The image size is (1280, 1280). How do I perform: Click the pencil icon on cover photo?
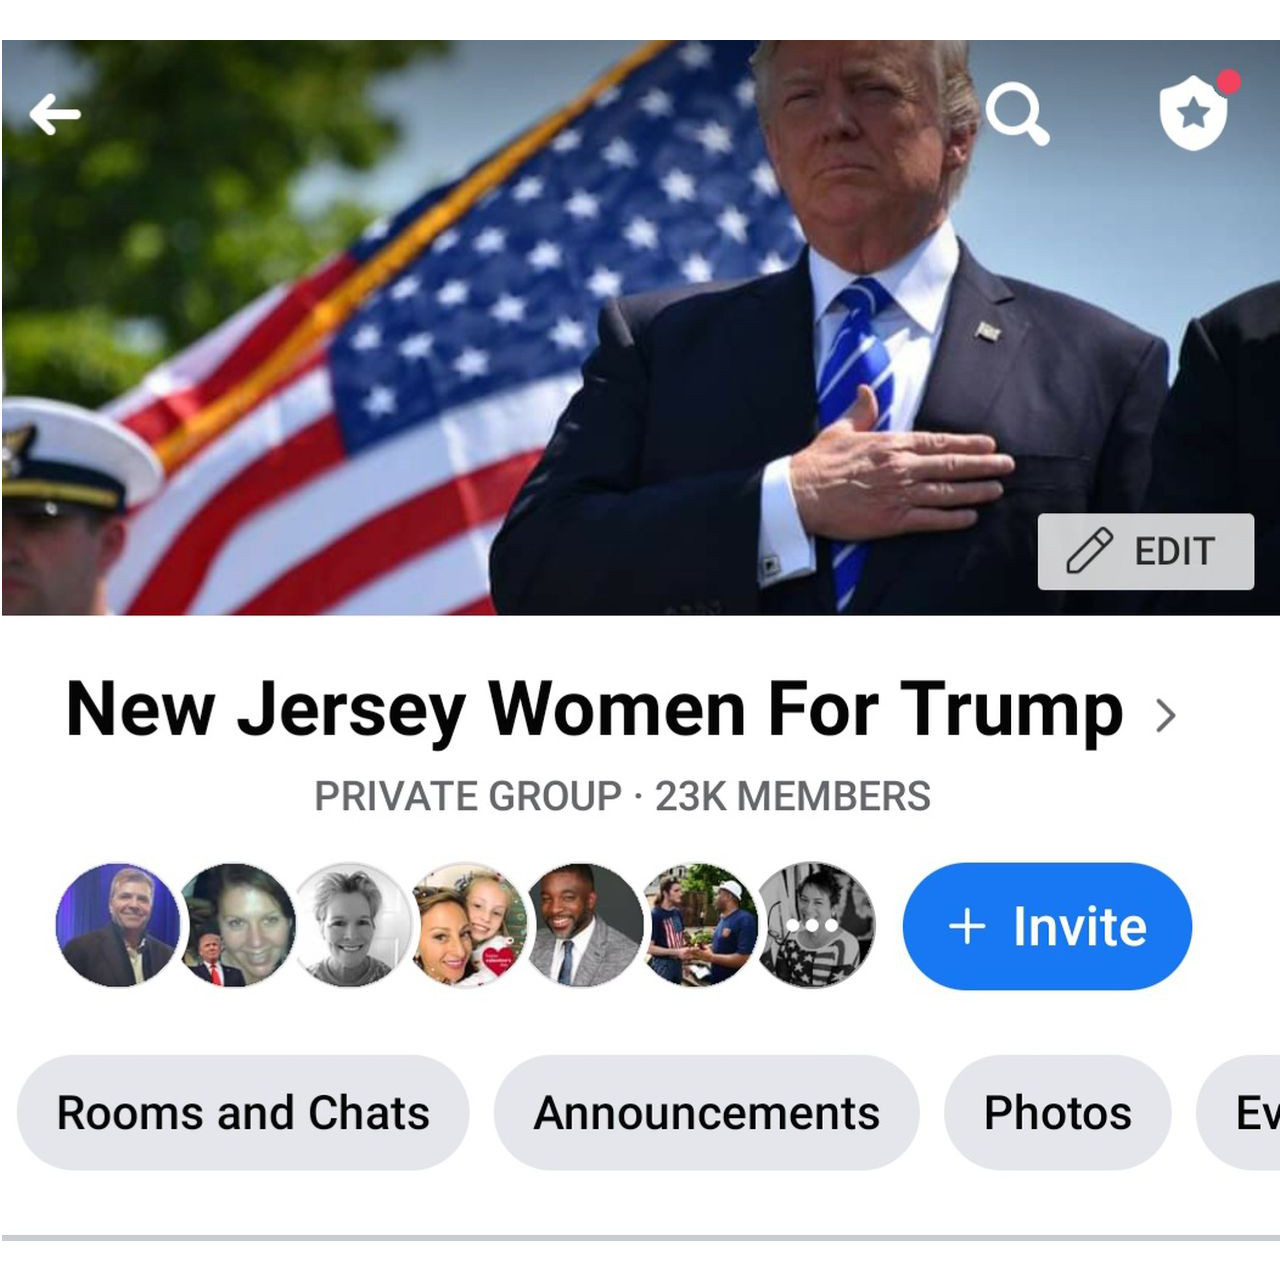tap(1089, 551)
